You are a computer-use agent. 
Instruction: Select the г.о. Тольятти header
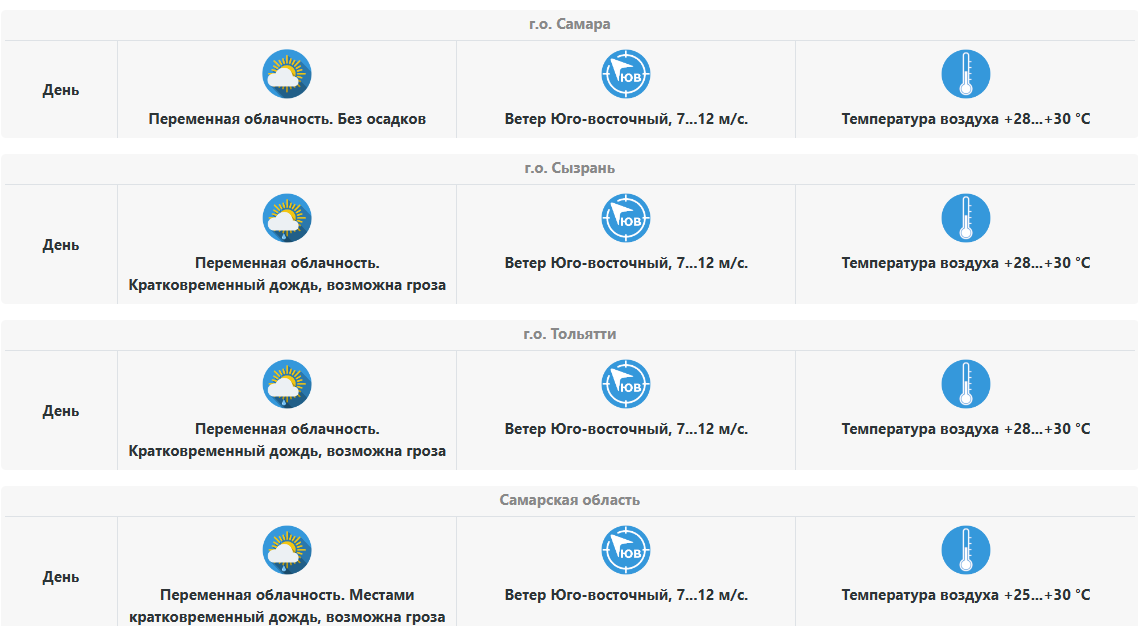[x=569, y=334]
